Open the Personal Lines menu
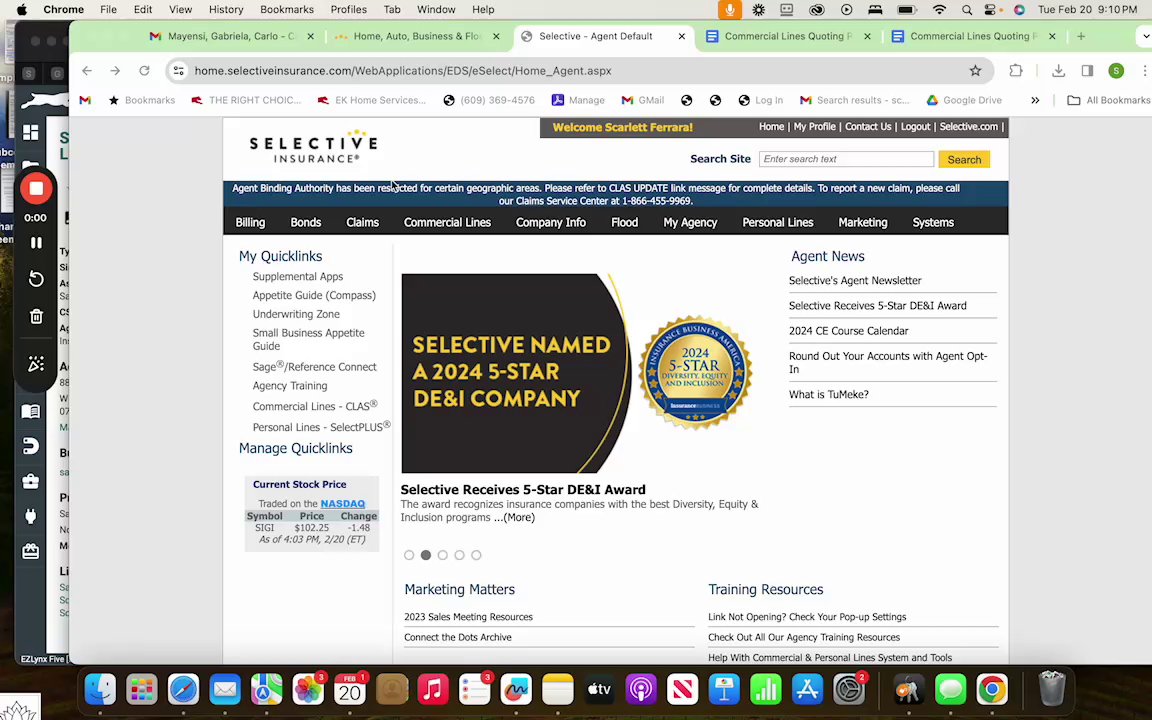 (777, 222)
